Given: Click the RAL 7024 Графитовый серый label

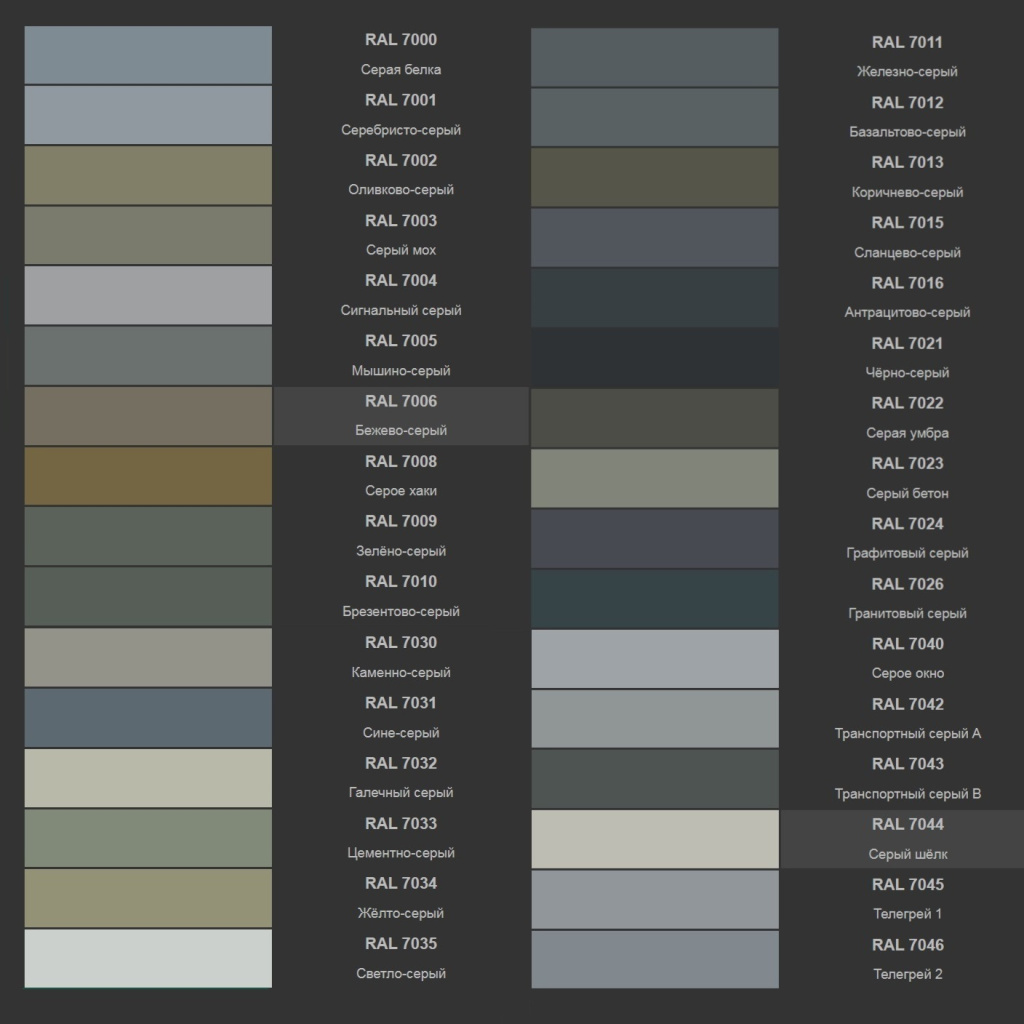Looking at the screenshot, I should 908,538.
